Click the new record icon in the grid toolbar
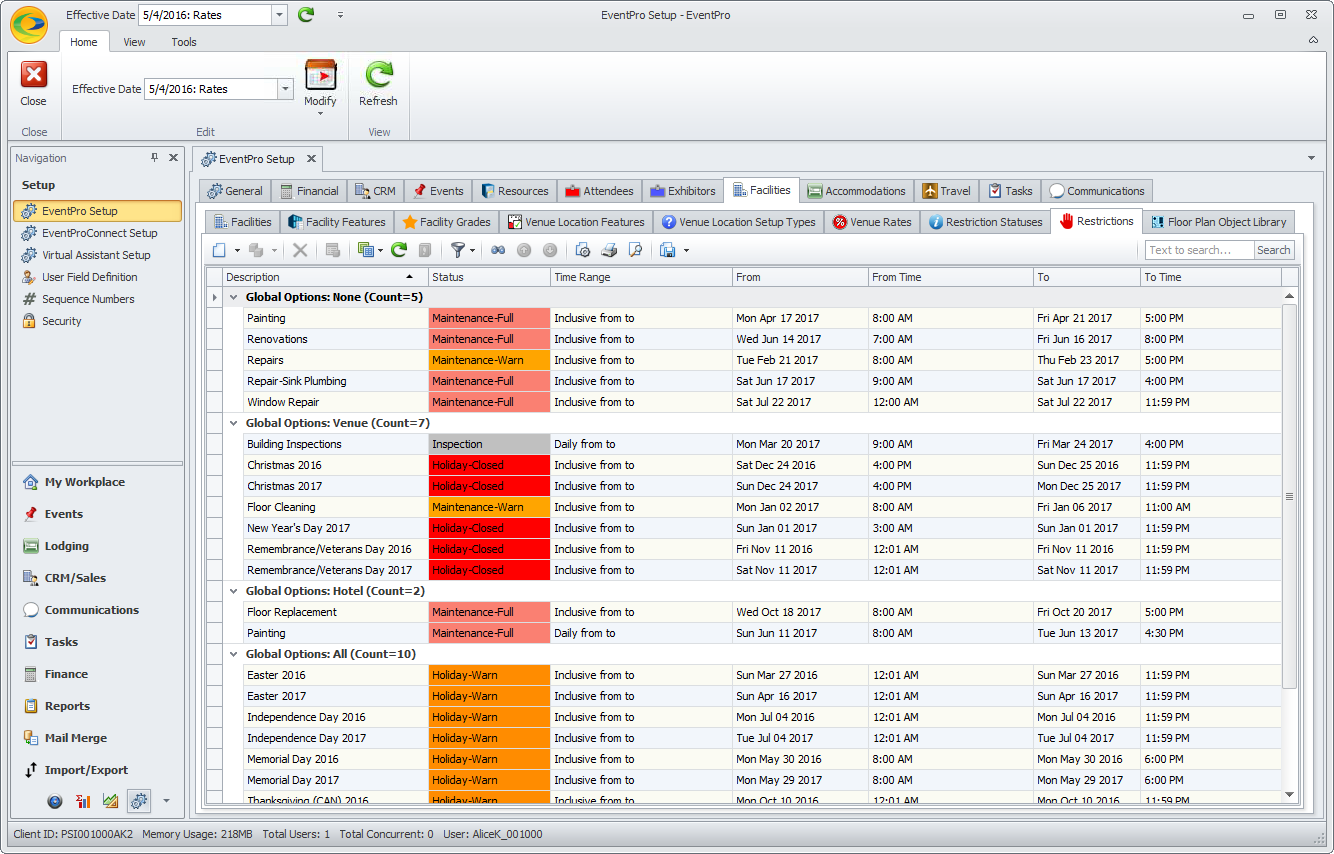The width and height of the screenshot is (1334, 854). click(220, 250)
